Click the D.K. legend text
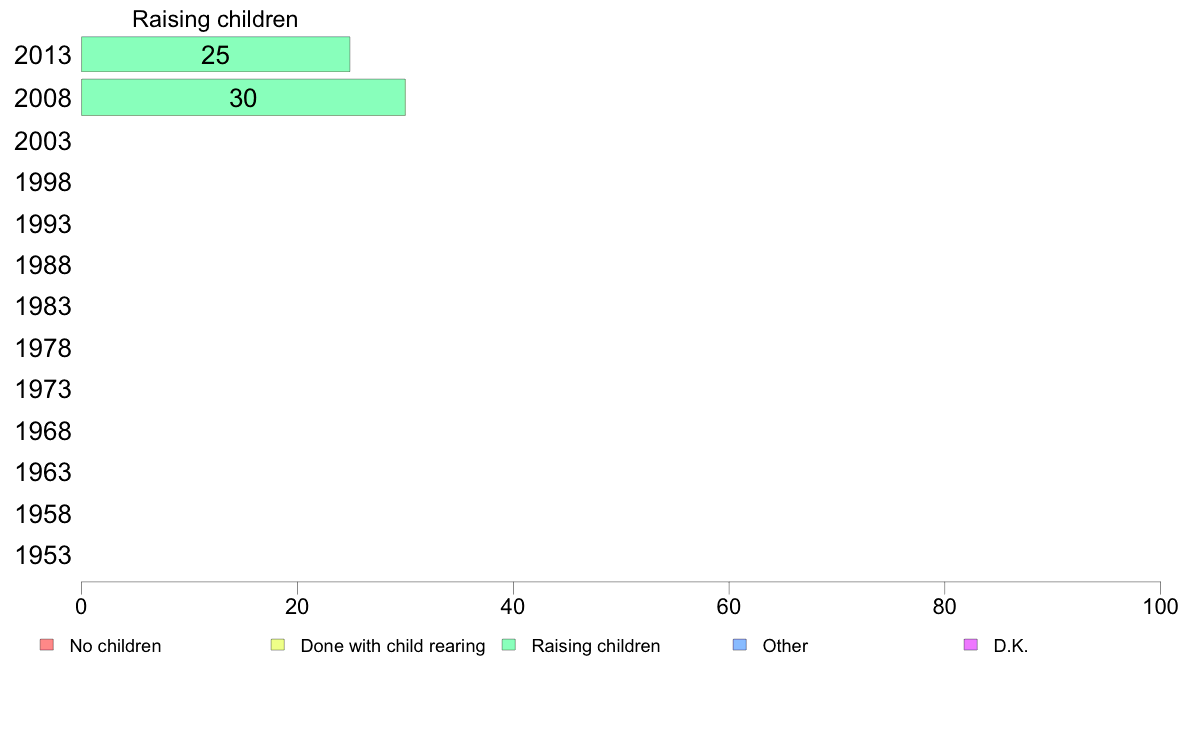 1011,646
